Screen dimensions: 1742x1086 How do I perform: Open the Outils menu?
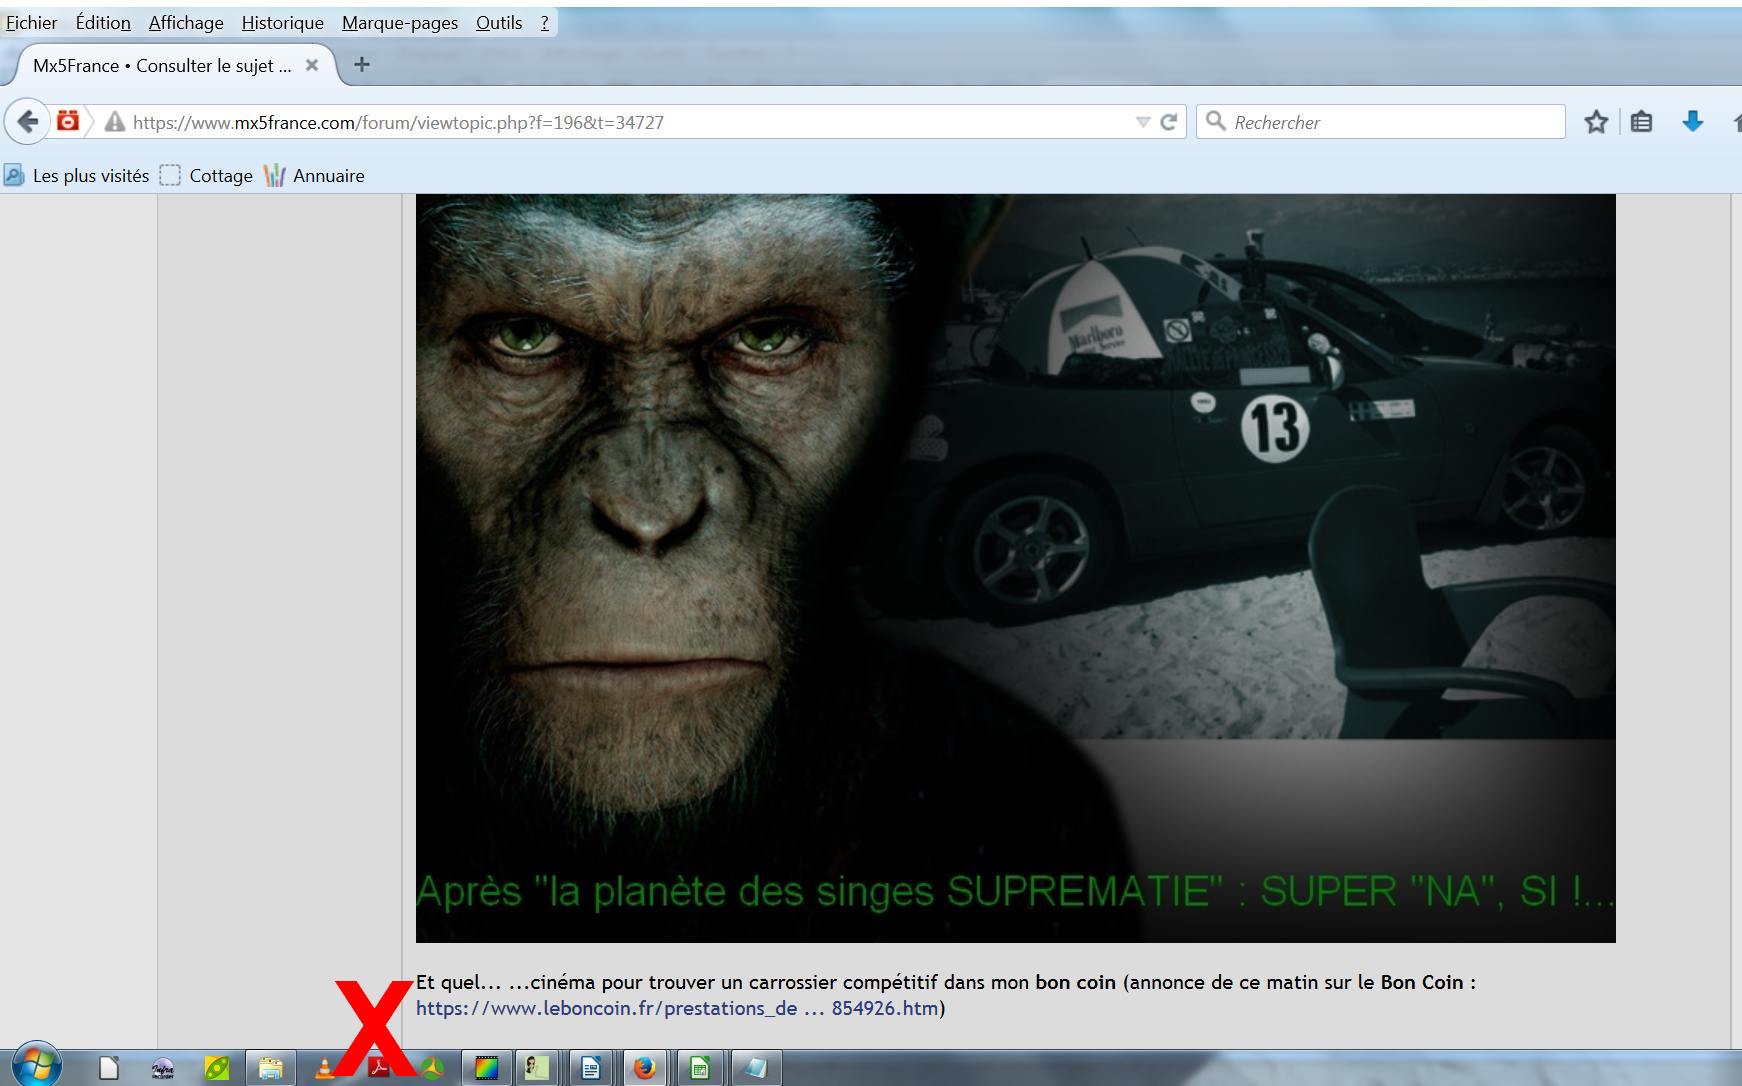(x=499, y=22)
